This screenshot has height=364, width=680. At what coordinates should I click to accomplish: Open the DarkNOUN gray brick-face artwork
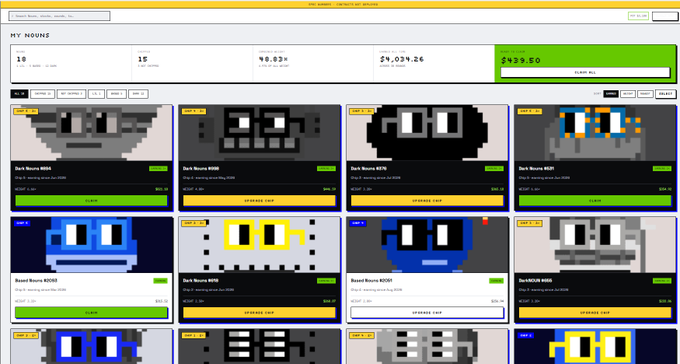click(595, 245)
